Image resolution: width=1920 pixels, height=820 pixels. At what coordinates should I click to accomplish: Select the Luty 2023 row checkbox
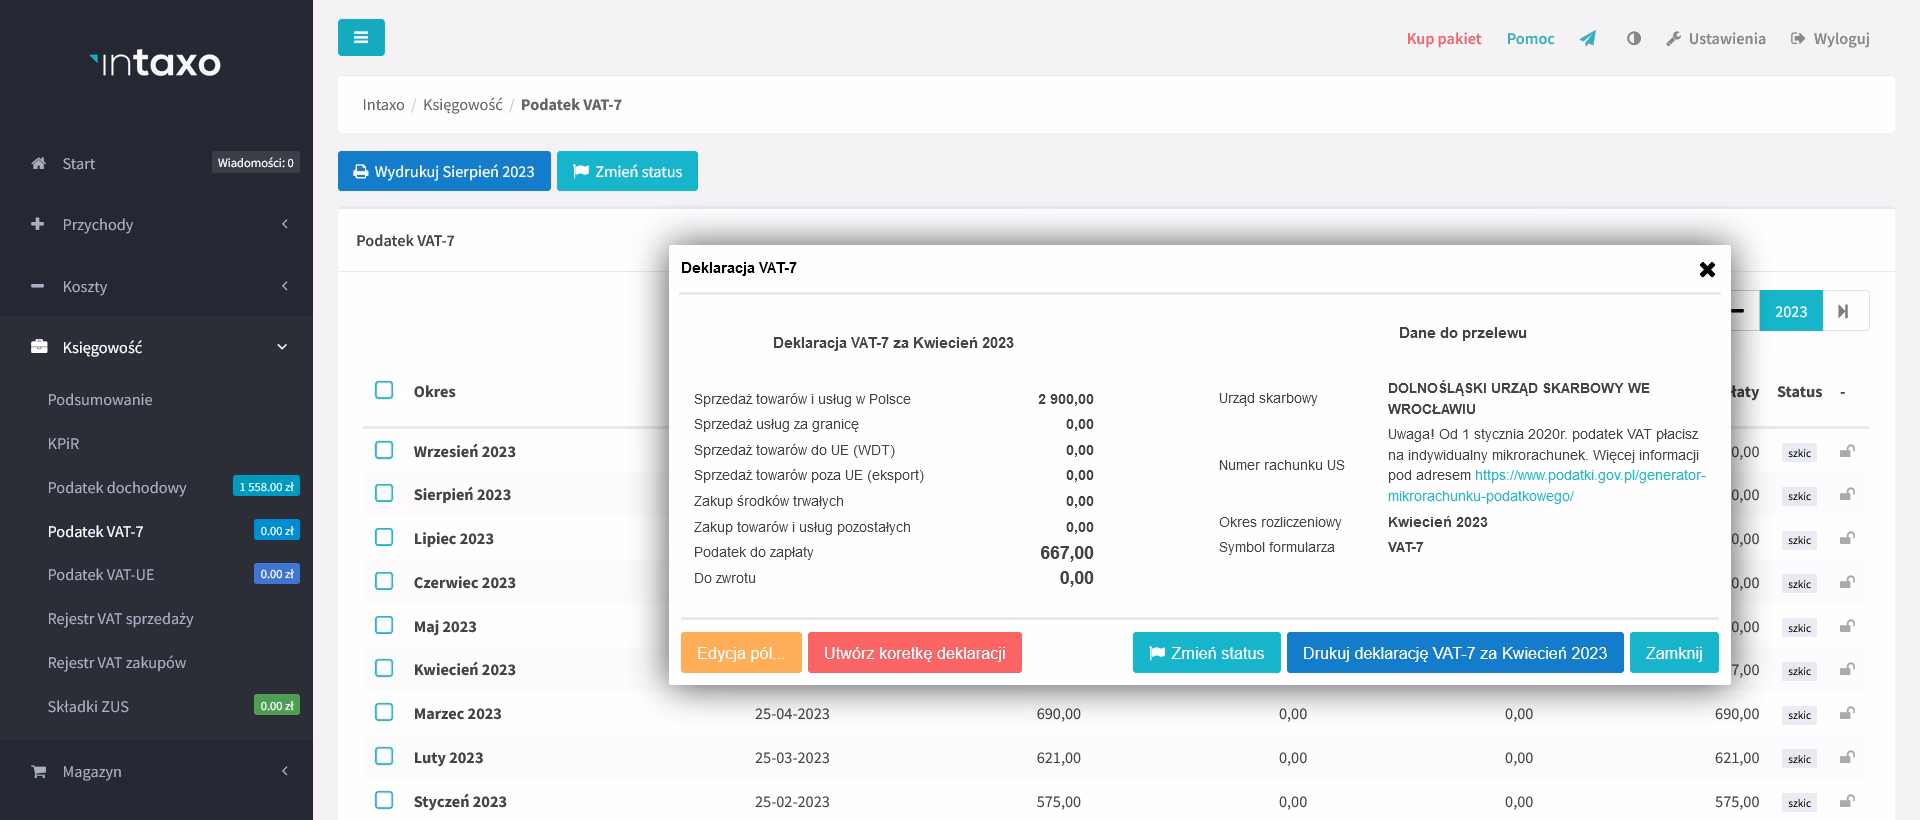coord(384,756)
